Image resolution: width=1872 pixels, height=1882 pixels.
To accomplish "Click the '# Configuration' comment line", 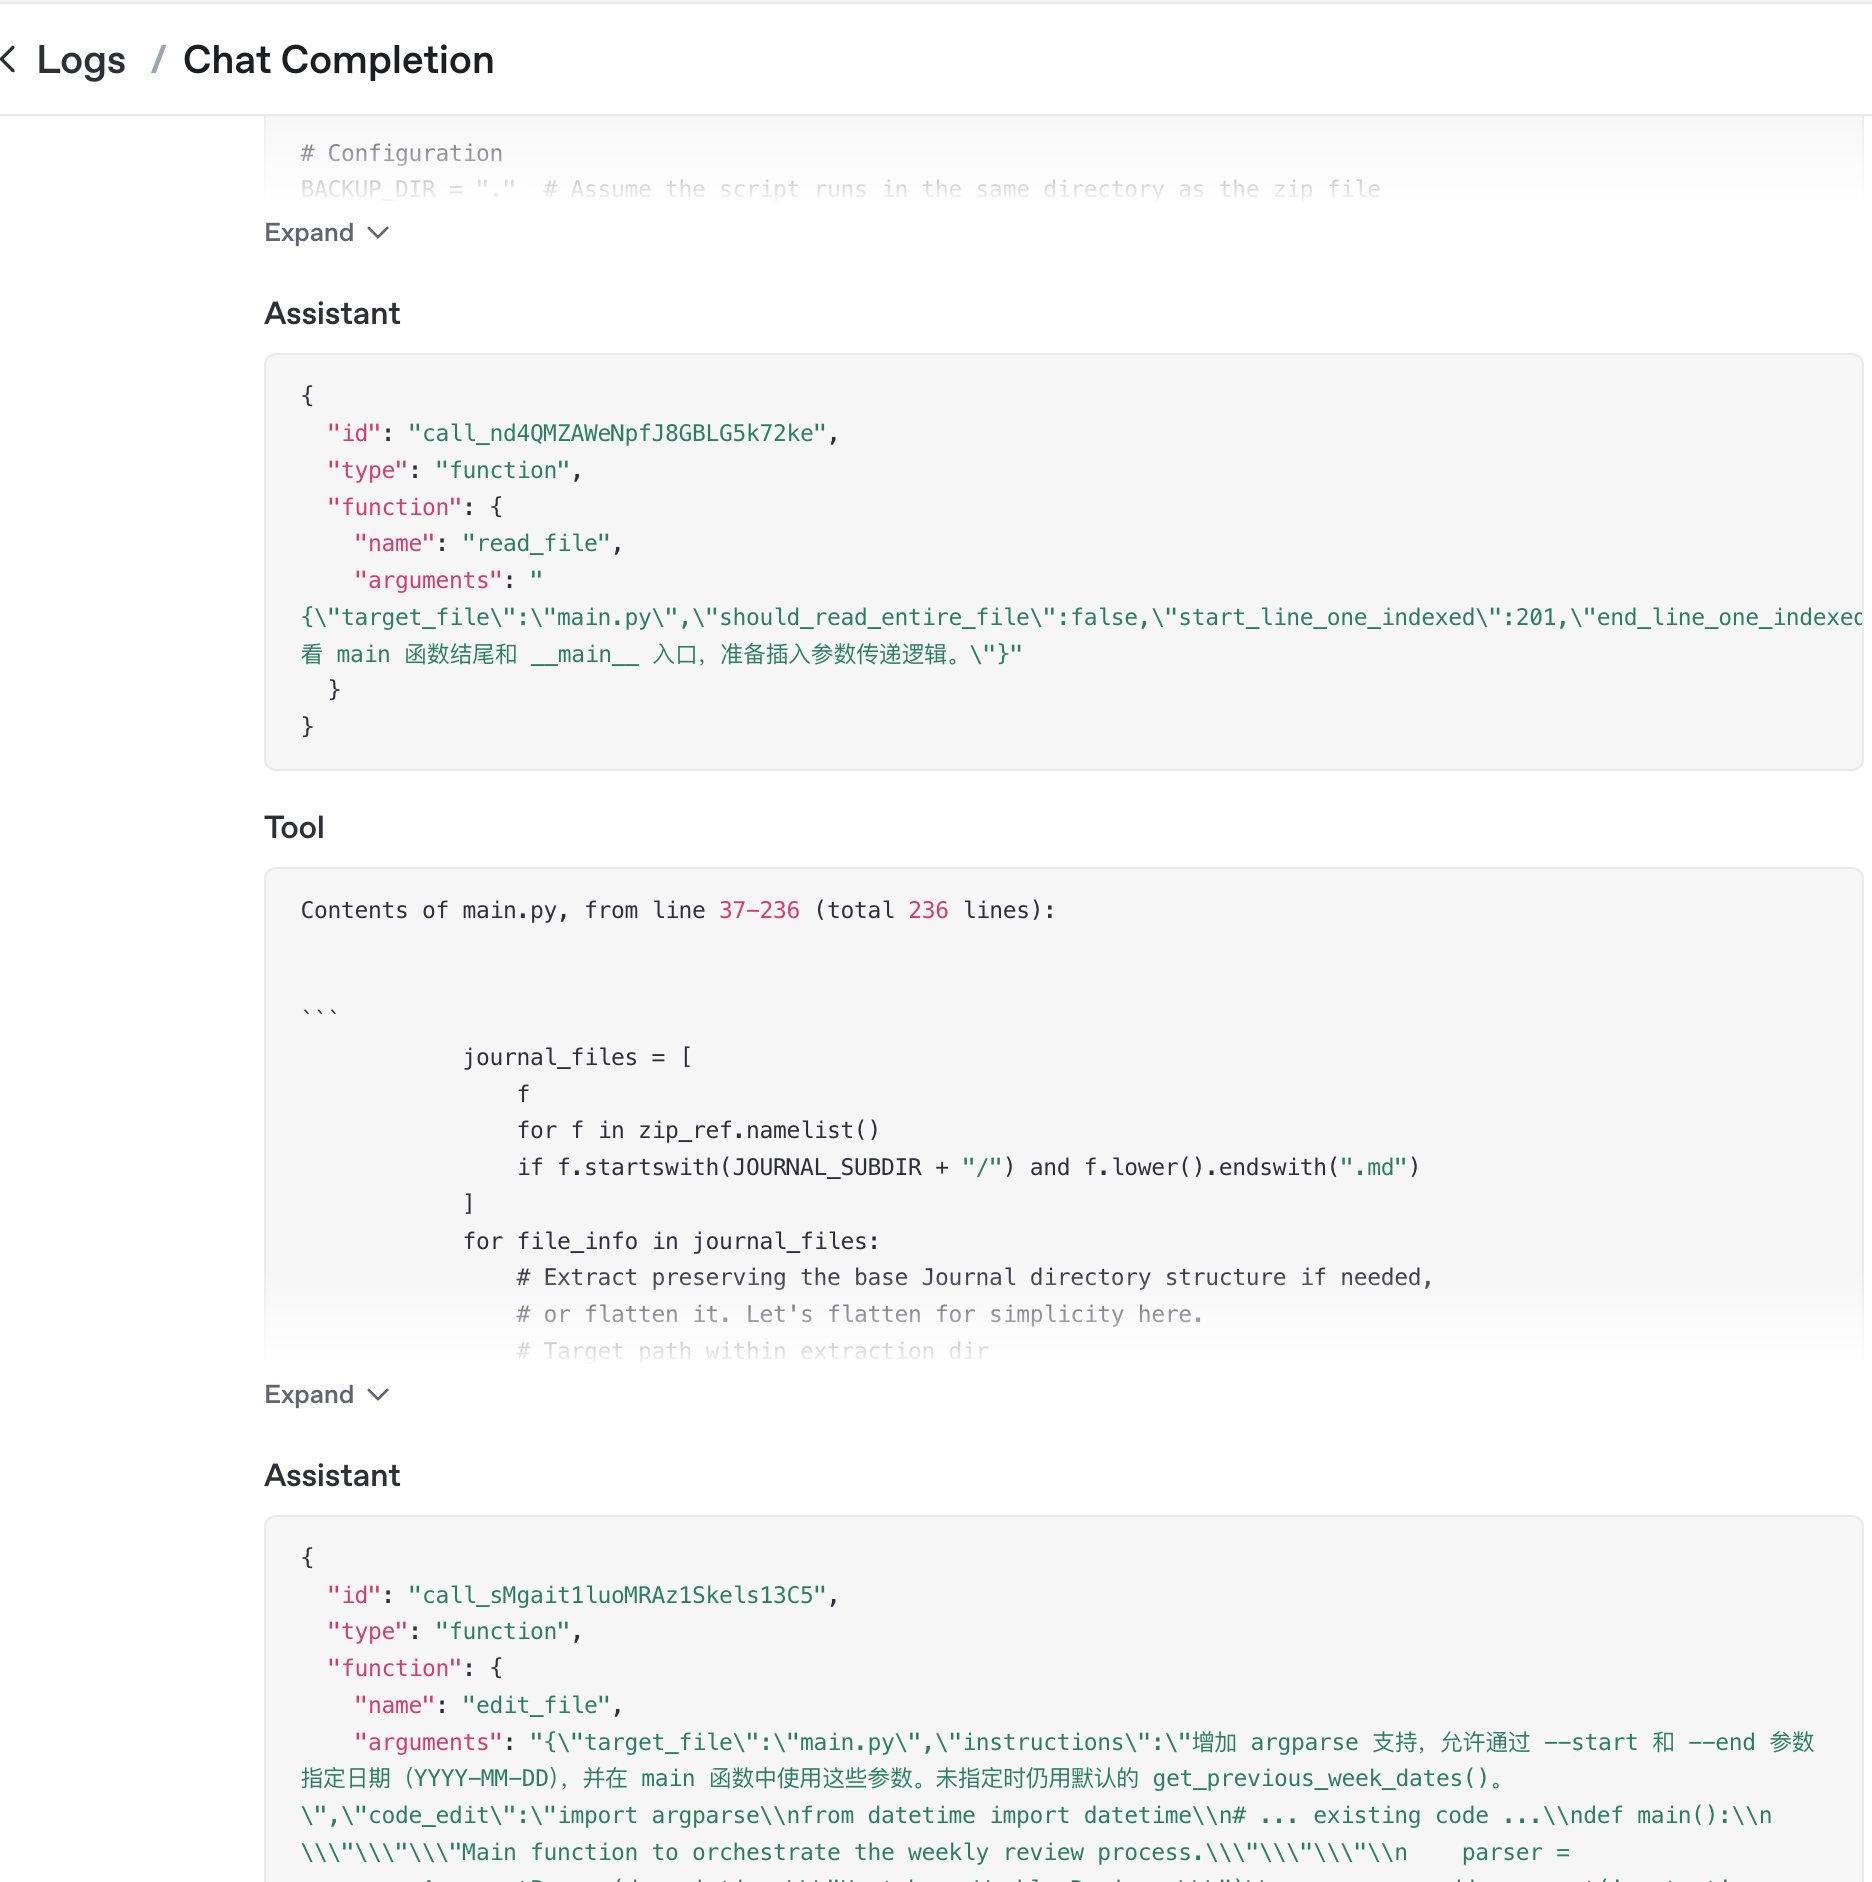I will (x=402, y=153).
